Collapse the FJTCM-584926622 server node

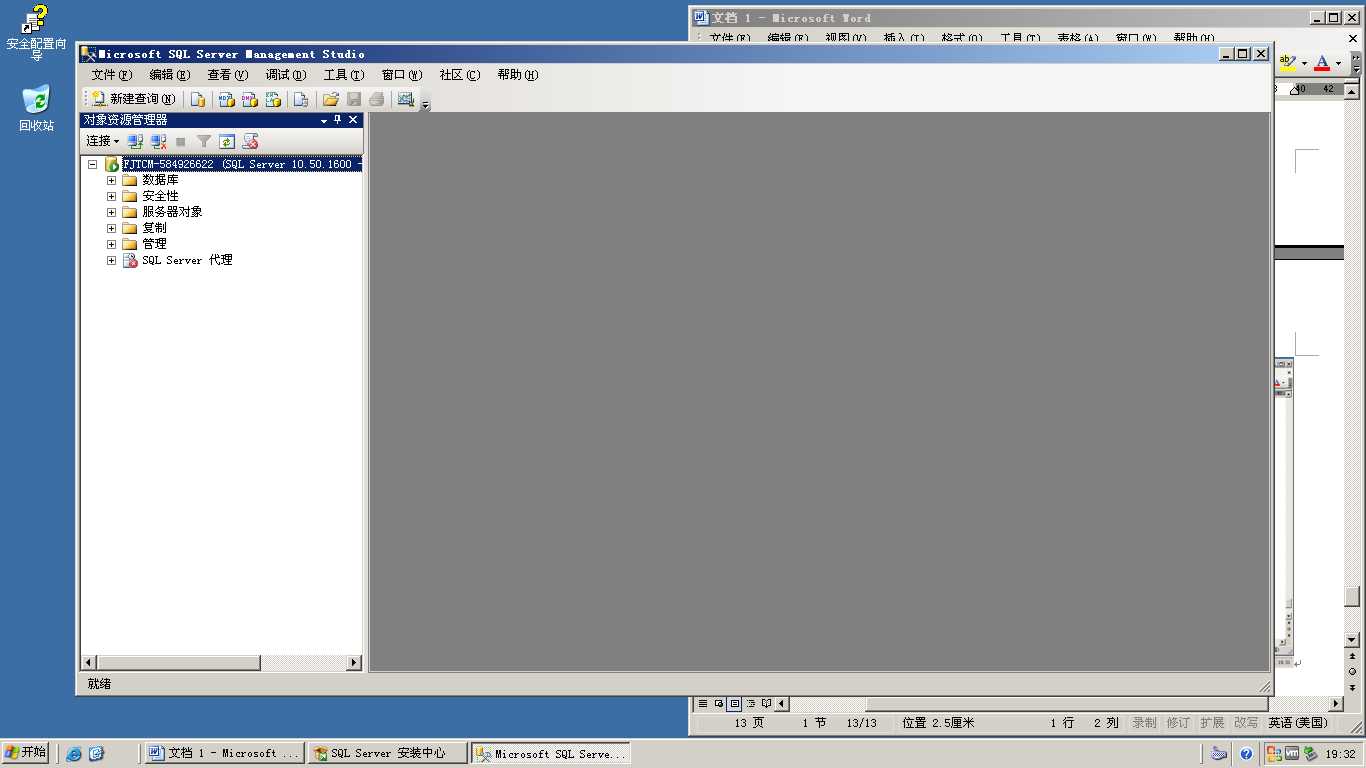pyautogui.click(x=93, y=164)
